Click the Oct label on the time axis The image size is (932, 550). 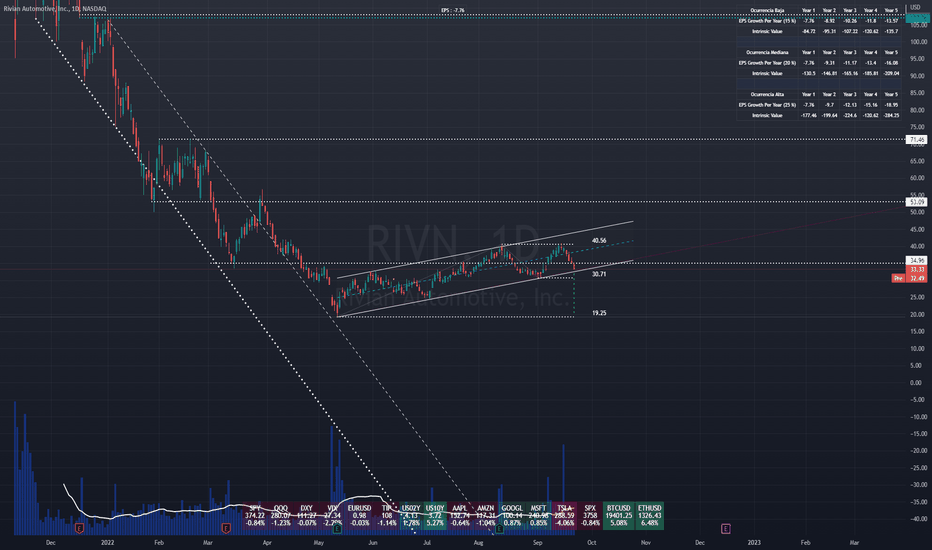tap(591, 542)
